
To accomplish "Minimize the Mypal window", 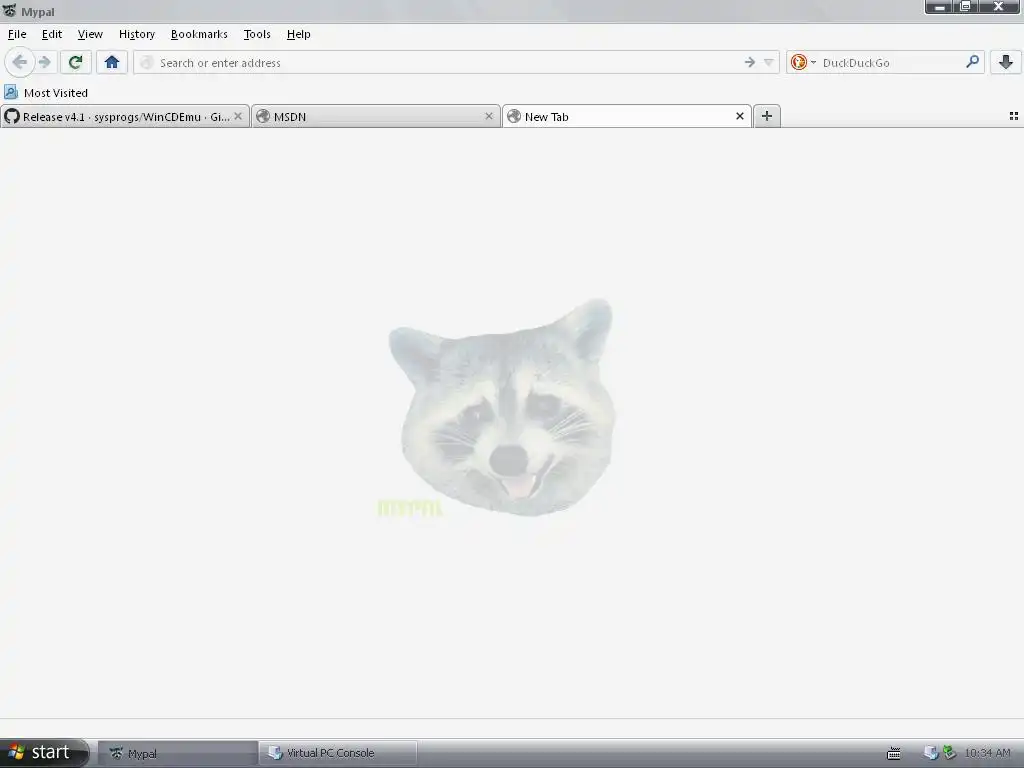I will click(x=939, y=7).
